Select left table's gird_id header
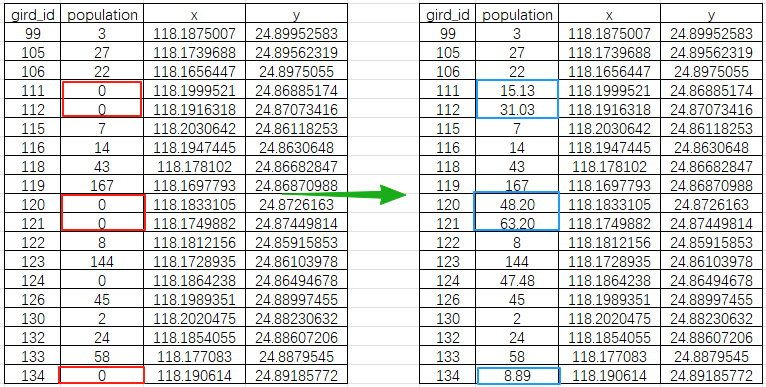 [x=33, y=15]
